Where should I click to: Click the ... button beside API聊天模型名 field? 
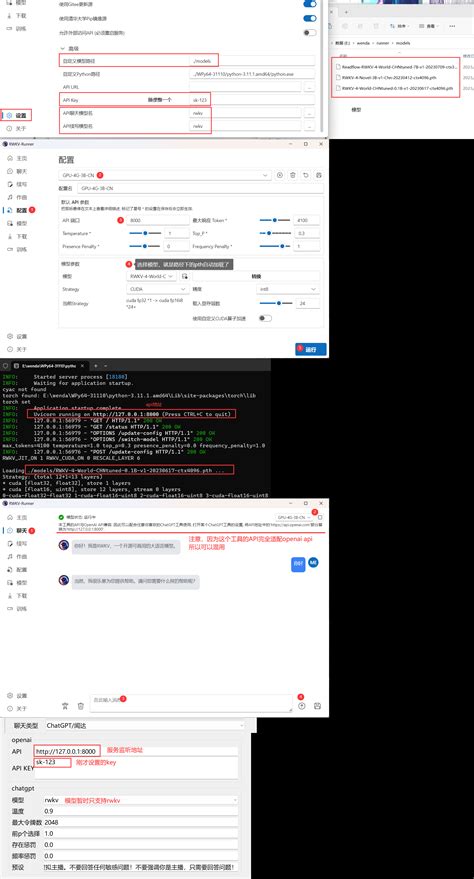[309, 113]
